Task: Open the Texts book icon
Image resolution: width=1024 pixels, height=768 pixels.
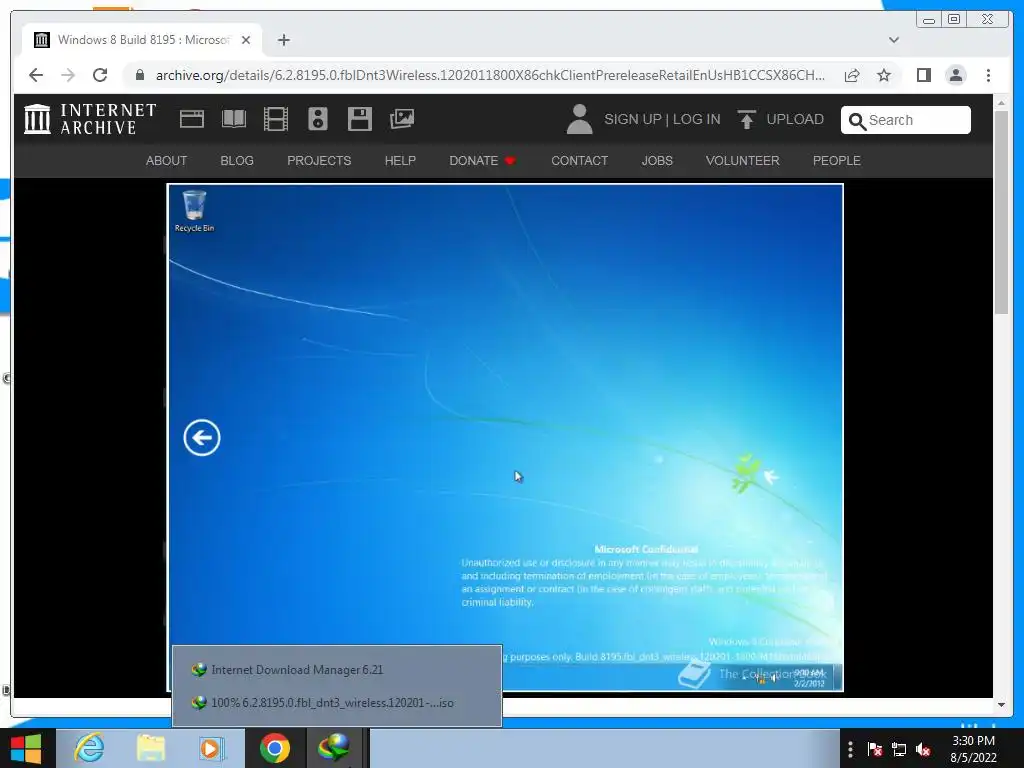Action: point(234,119)
